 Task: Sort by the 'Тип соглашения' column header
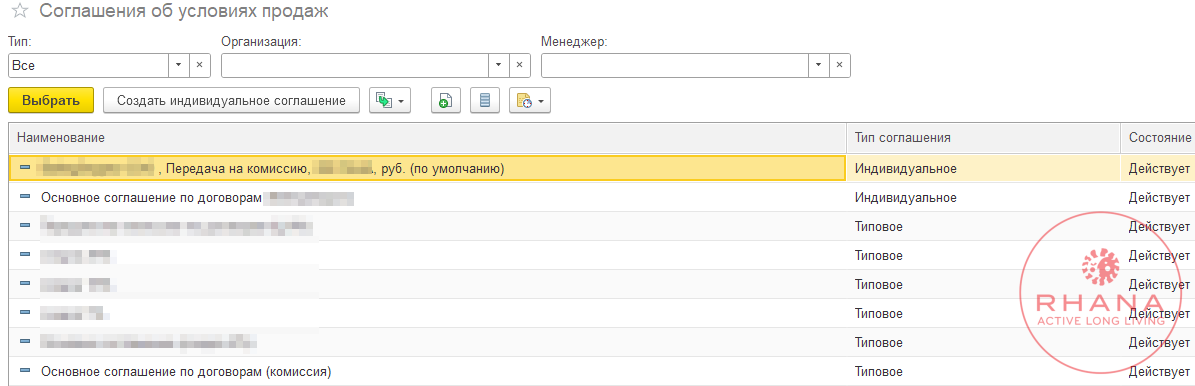coord(983,137)
